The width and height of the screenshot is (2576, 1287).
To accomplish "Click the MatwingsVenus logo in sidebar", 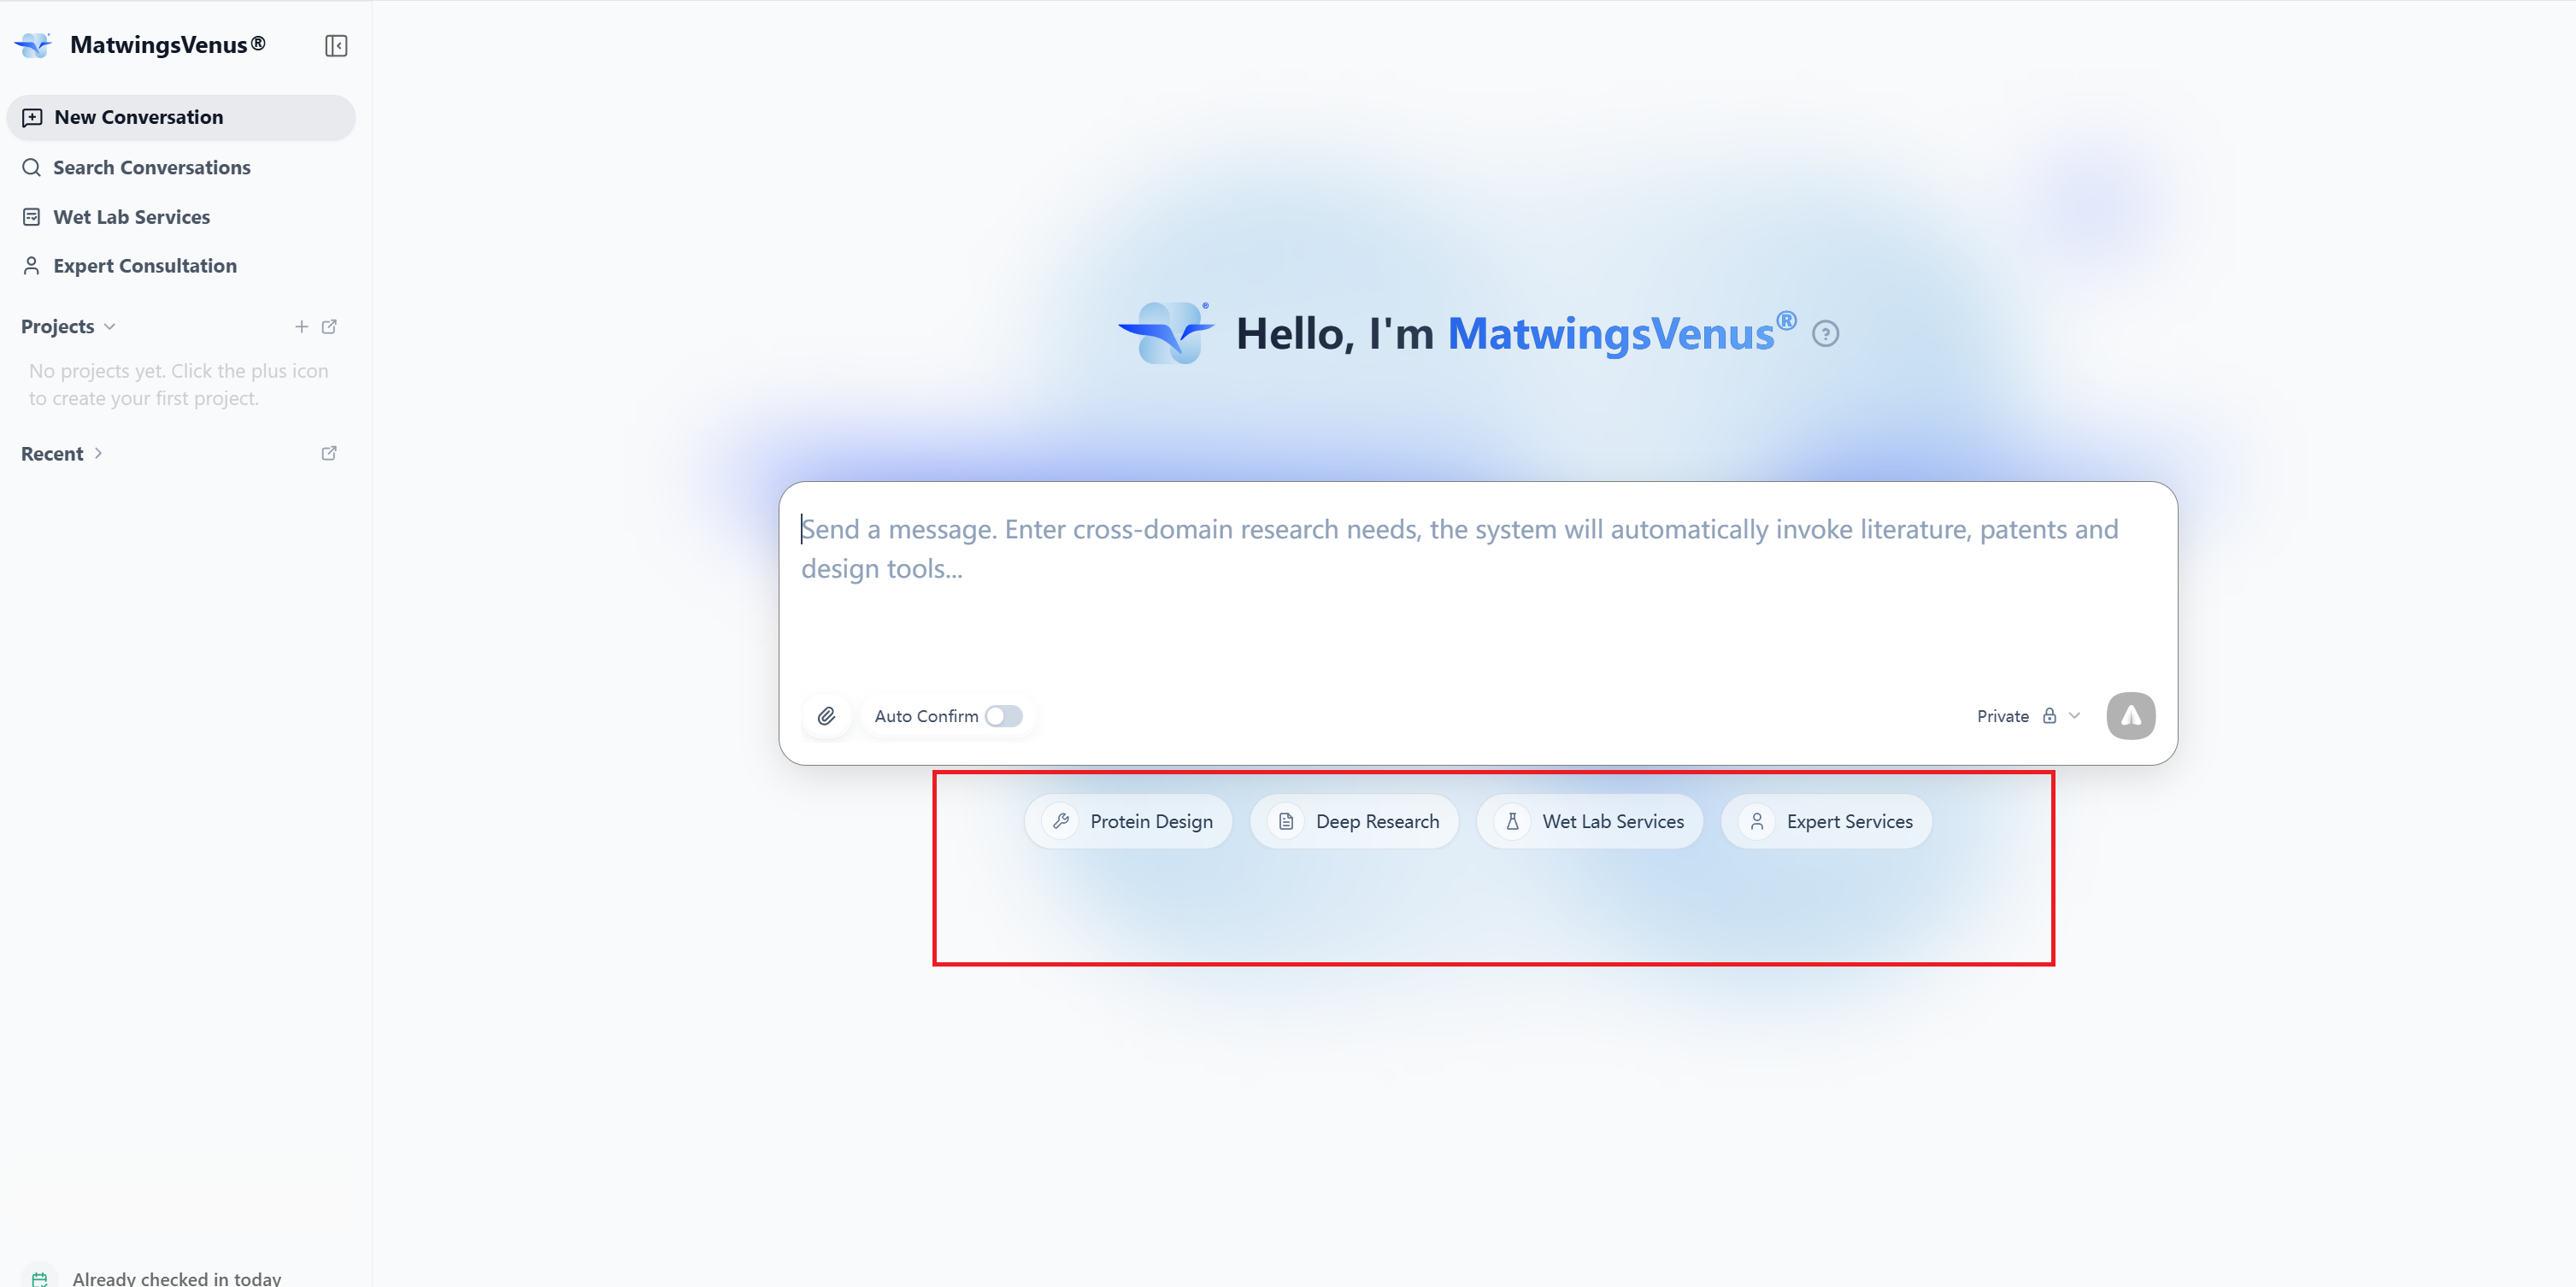I will 33,45.
